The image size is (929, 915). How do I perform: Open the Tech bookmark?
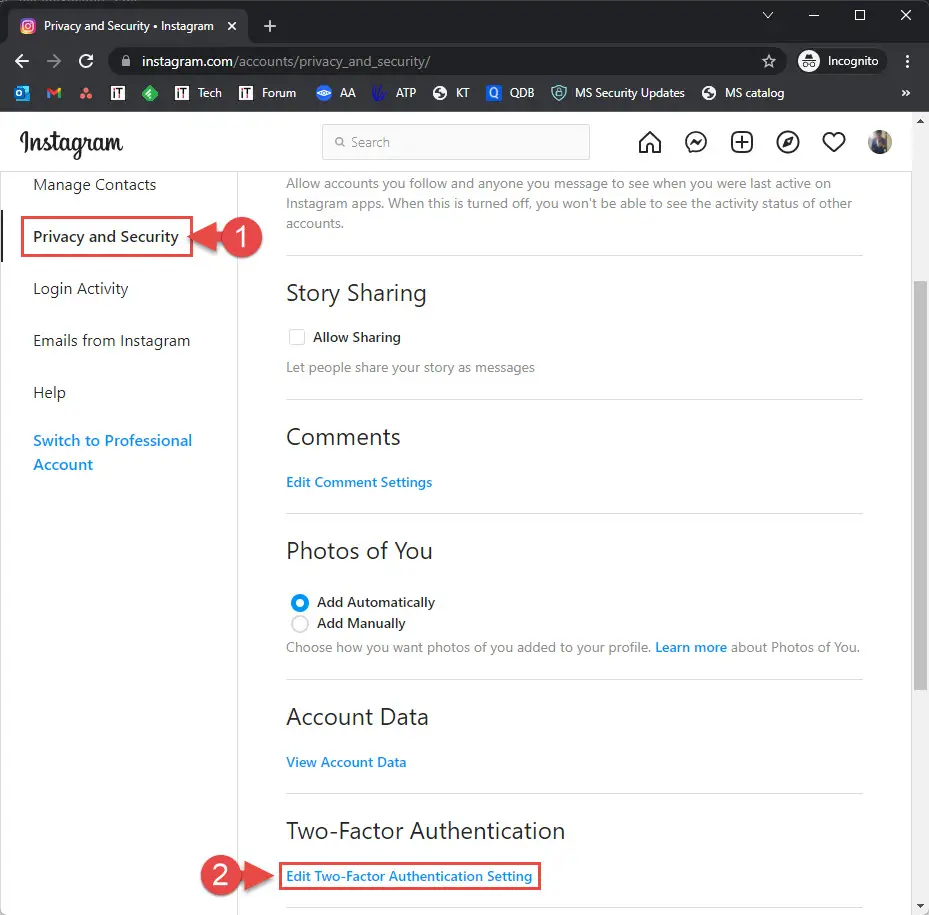(198, 93)
